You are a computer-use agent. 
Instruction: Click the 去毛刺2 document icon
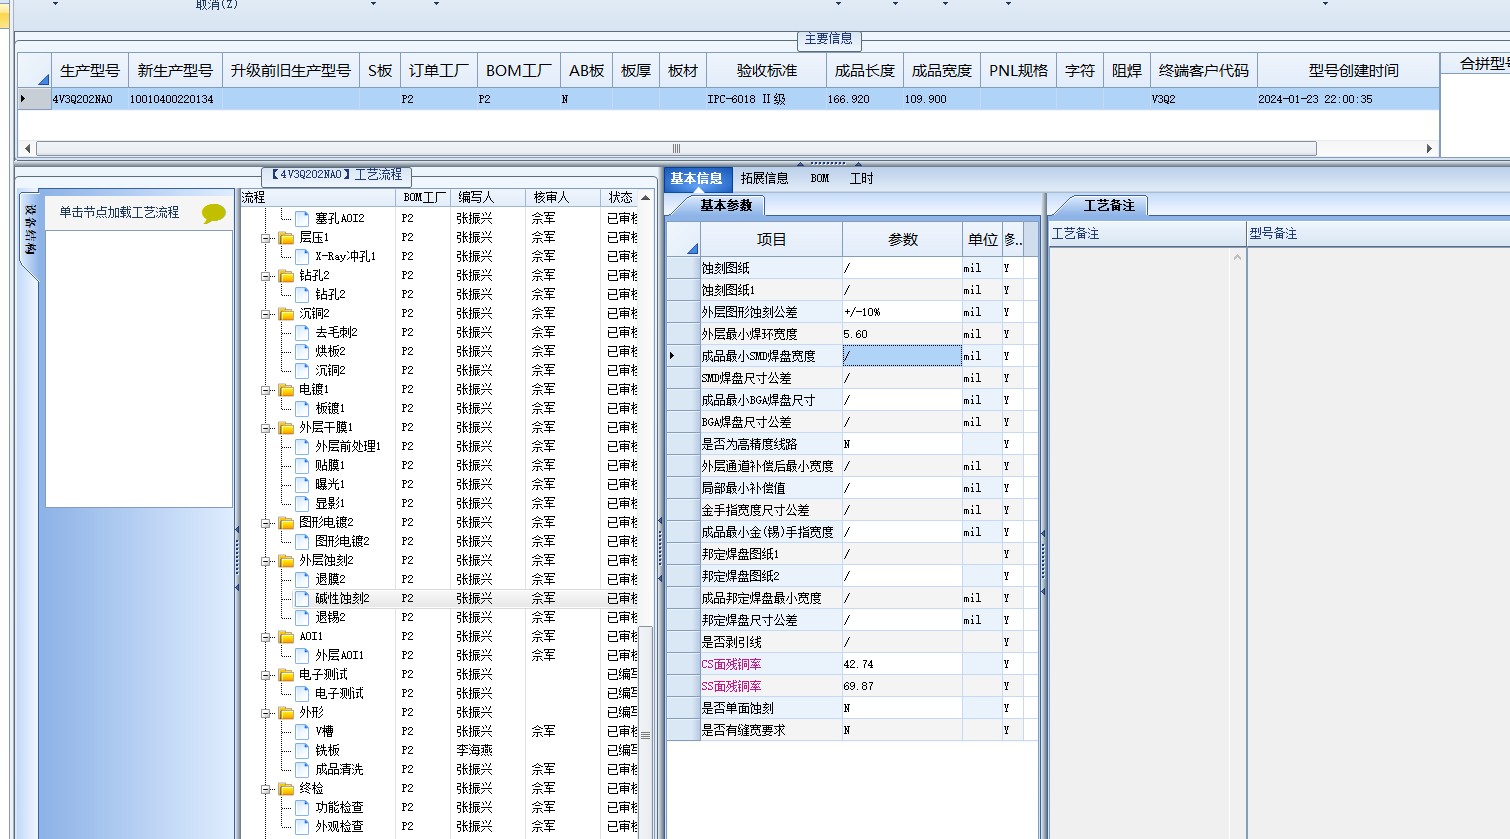coord(302,332)
